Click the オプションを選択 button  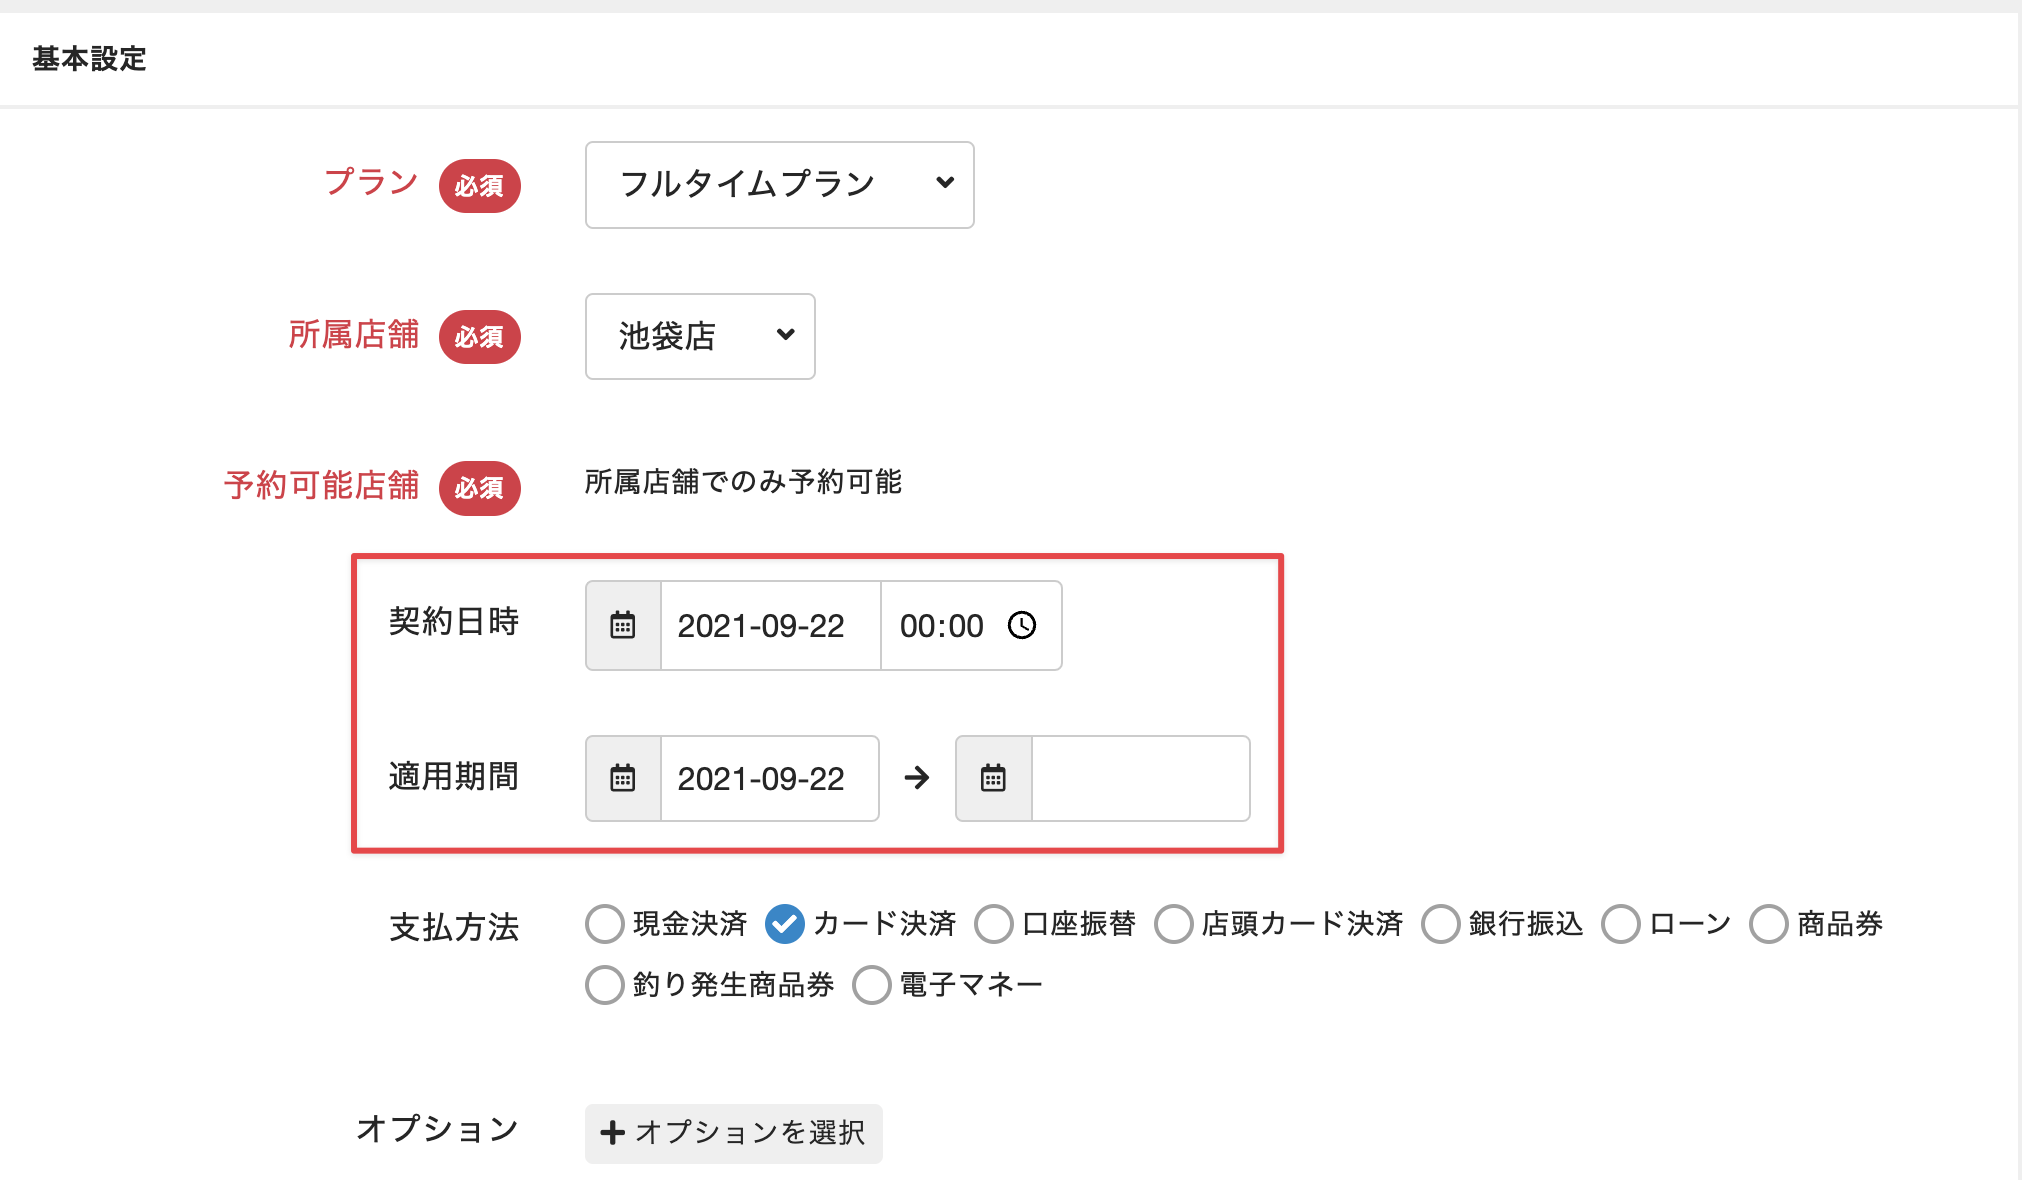733,1133
